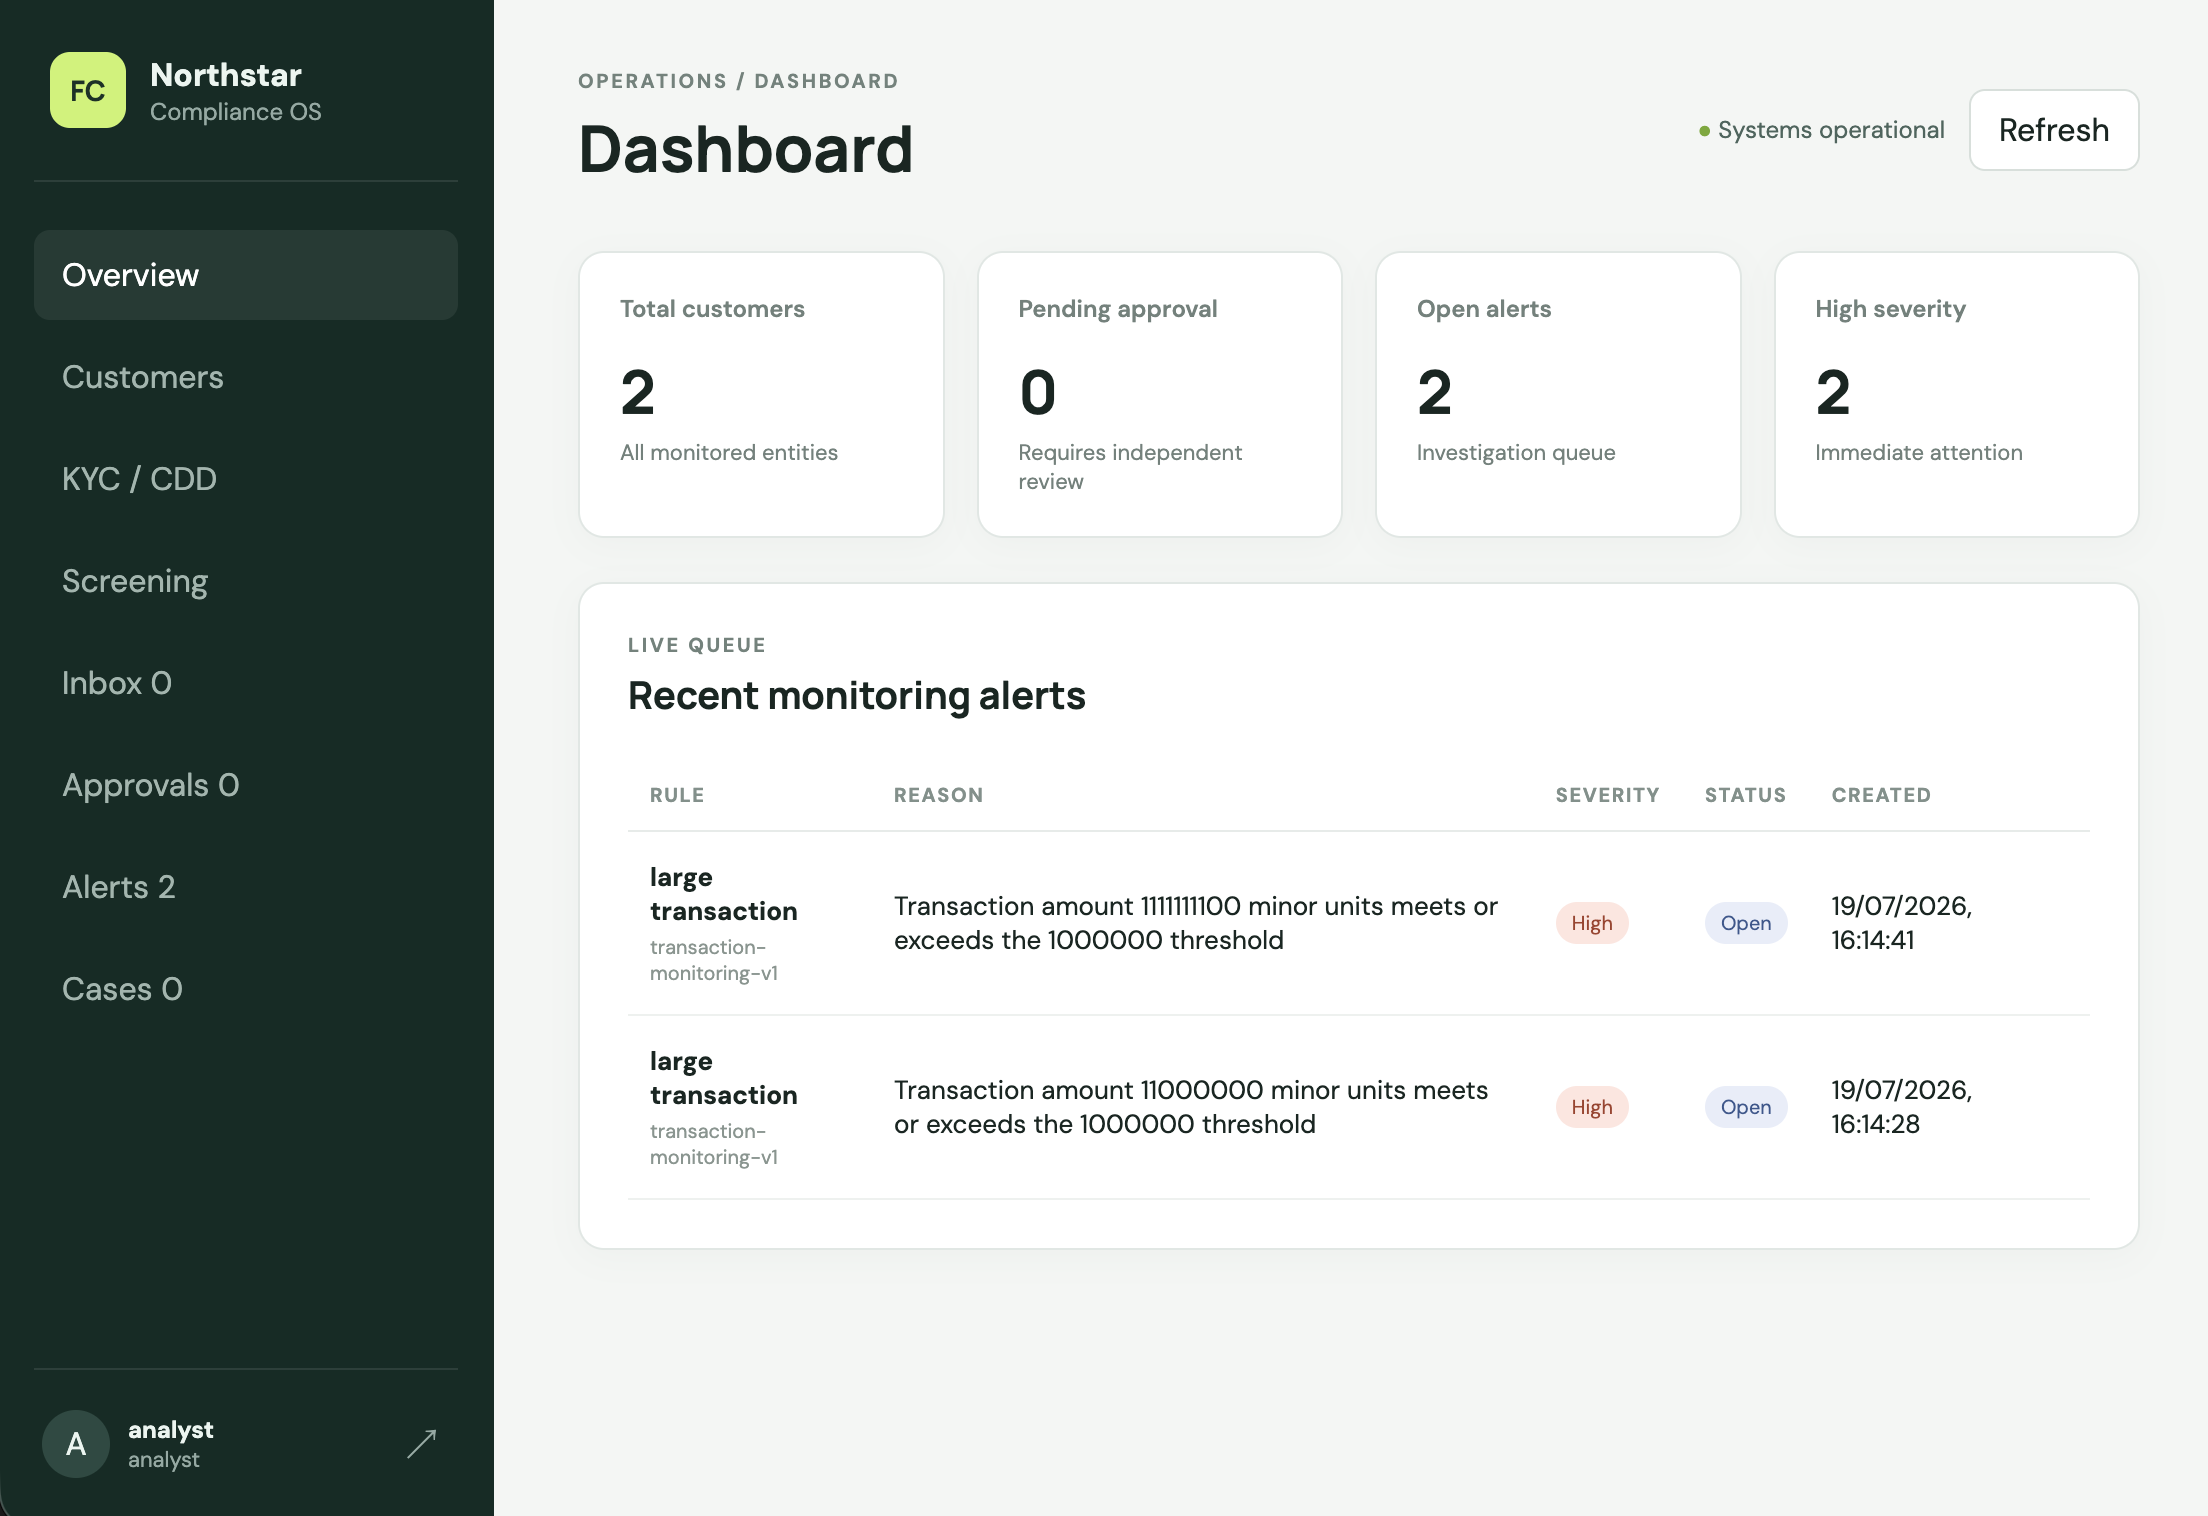The width and height of the screenshot is (2208, 1516).
Task: Open the alert reason mentioning 11000000 minor units
Action: (1191, 1107)
